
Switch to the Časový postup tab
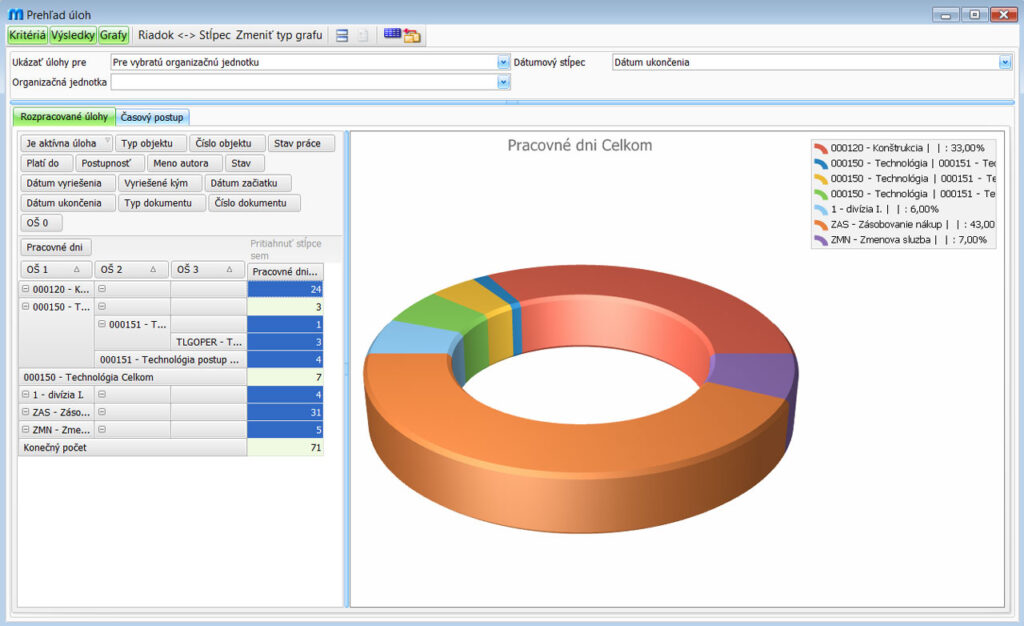pos(153,117)
